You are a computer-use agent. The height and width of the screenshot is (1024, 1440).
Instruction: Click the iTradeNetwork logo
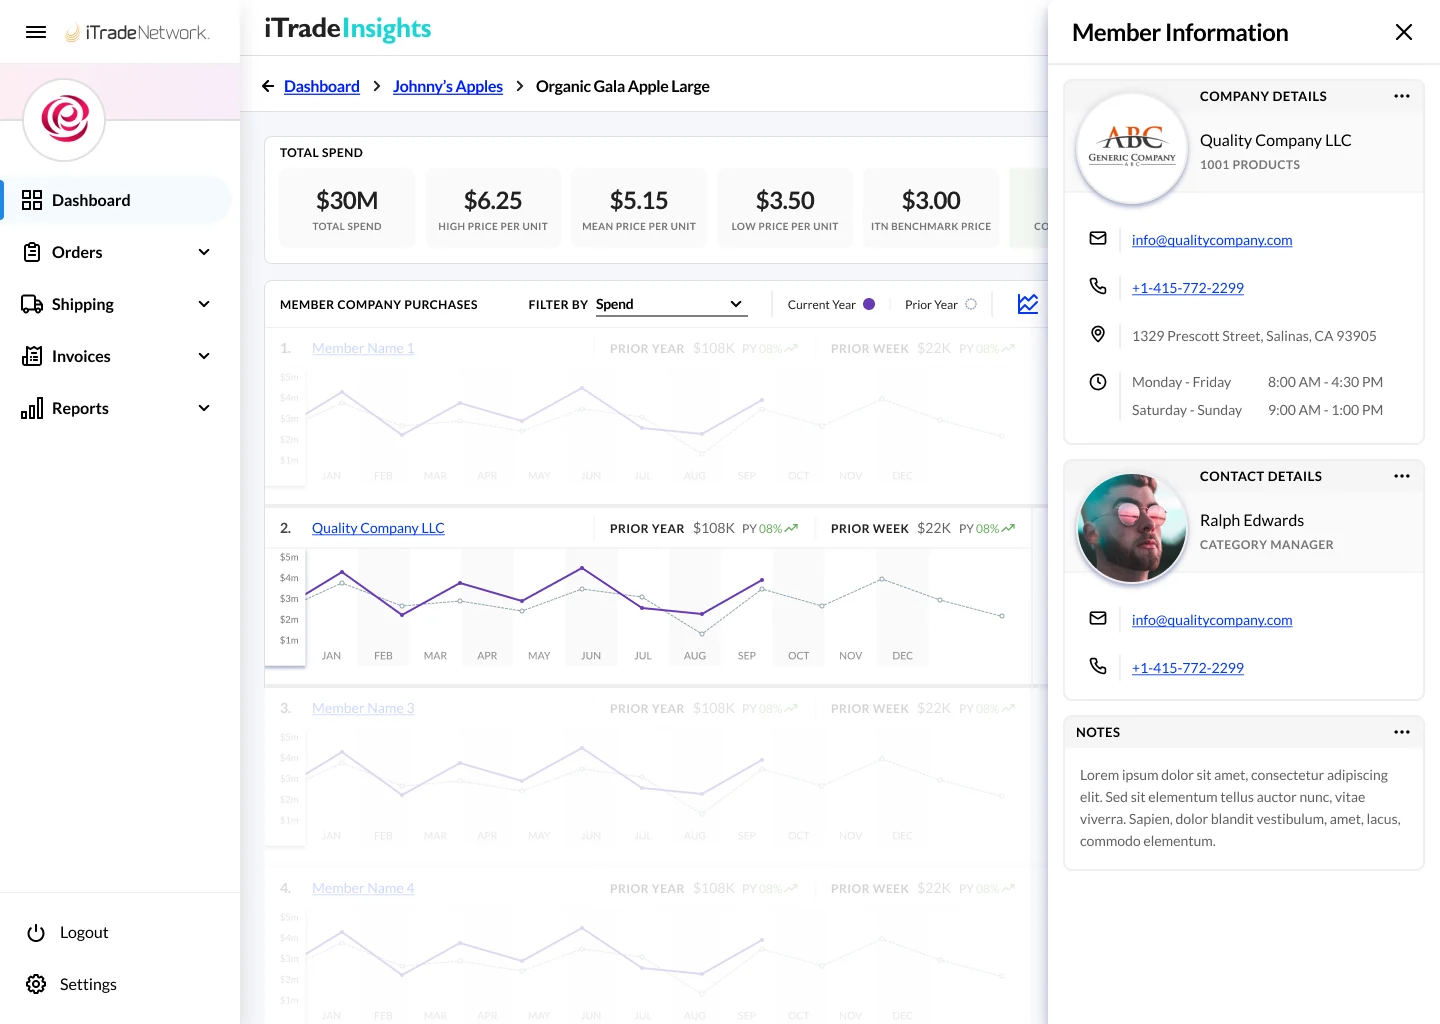137,32
